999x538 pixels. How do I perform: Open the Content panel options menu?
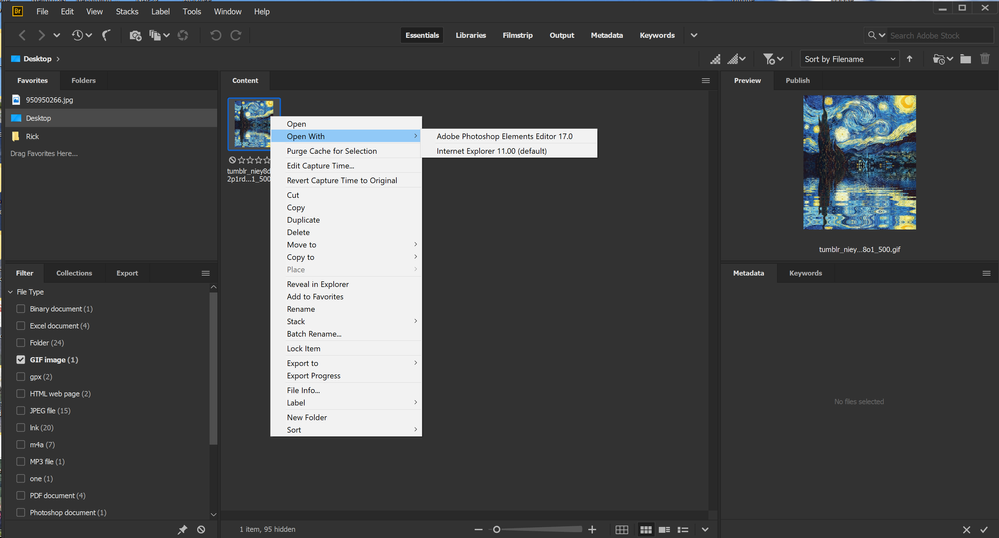(705, 81)
